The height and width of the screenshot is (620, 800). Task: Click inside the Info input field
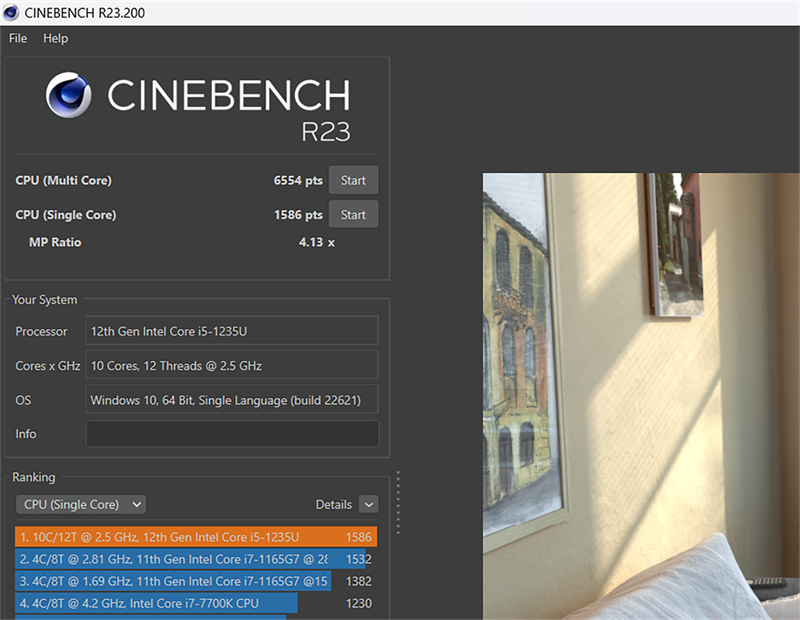coord(232,433)
